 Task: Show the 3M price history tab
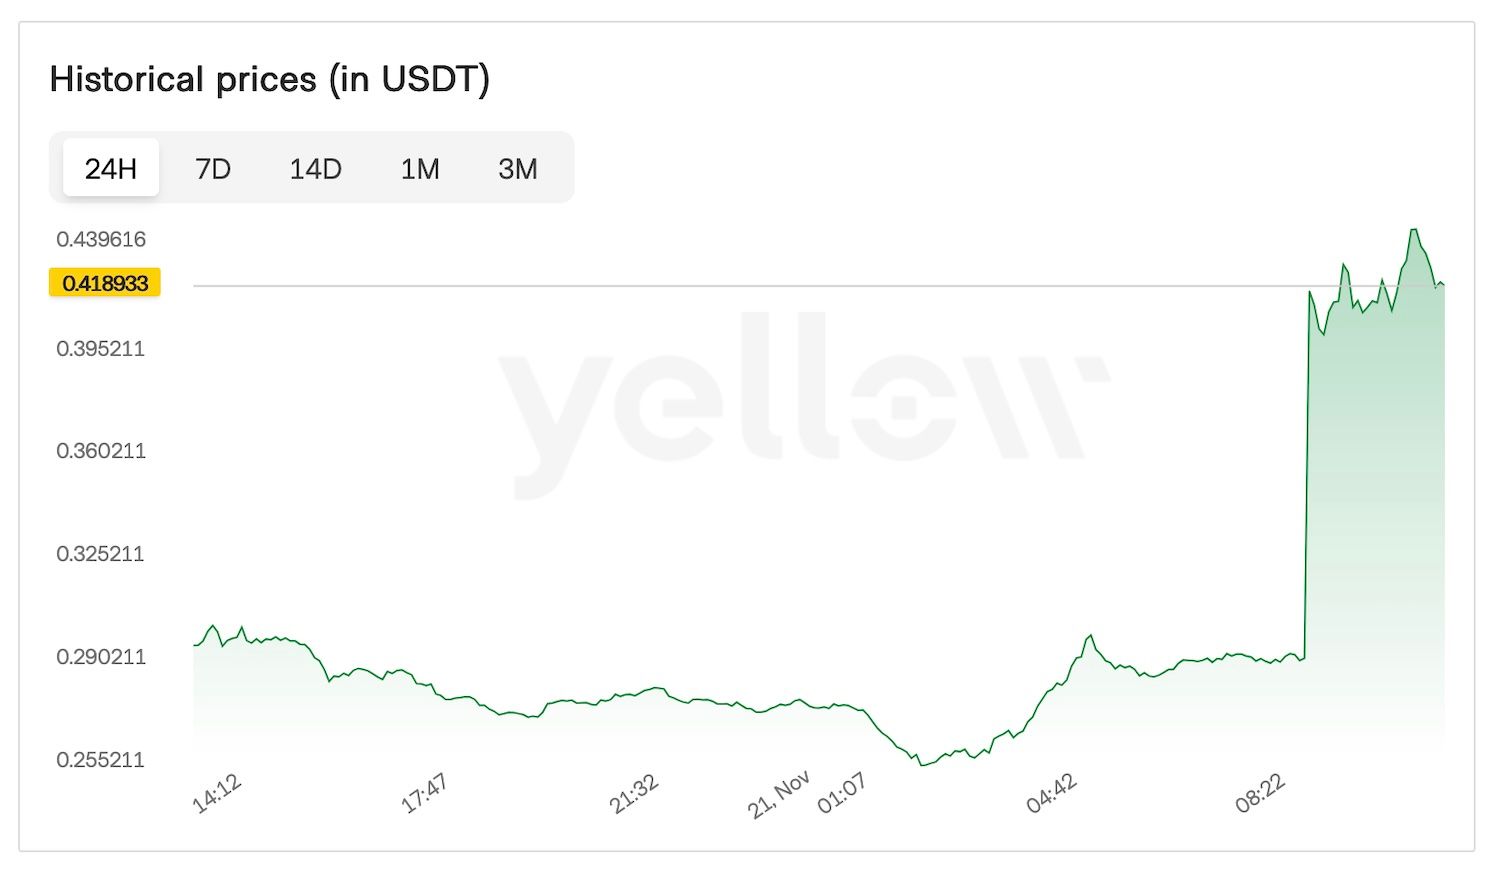[x=517, y=168]
